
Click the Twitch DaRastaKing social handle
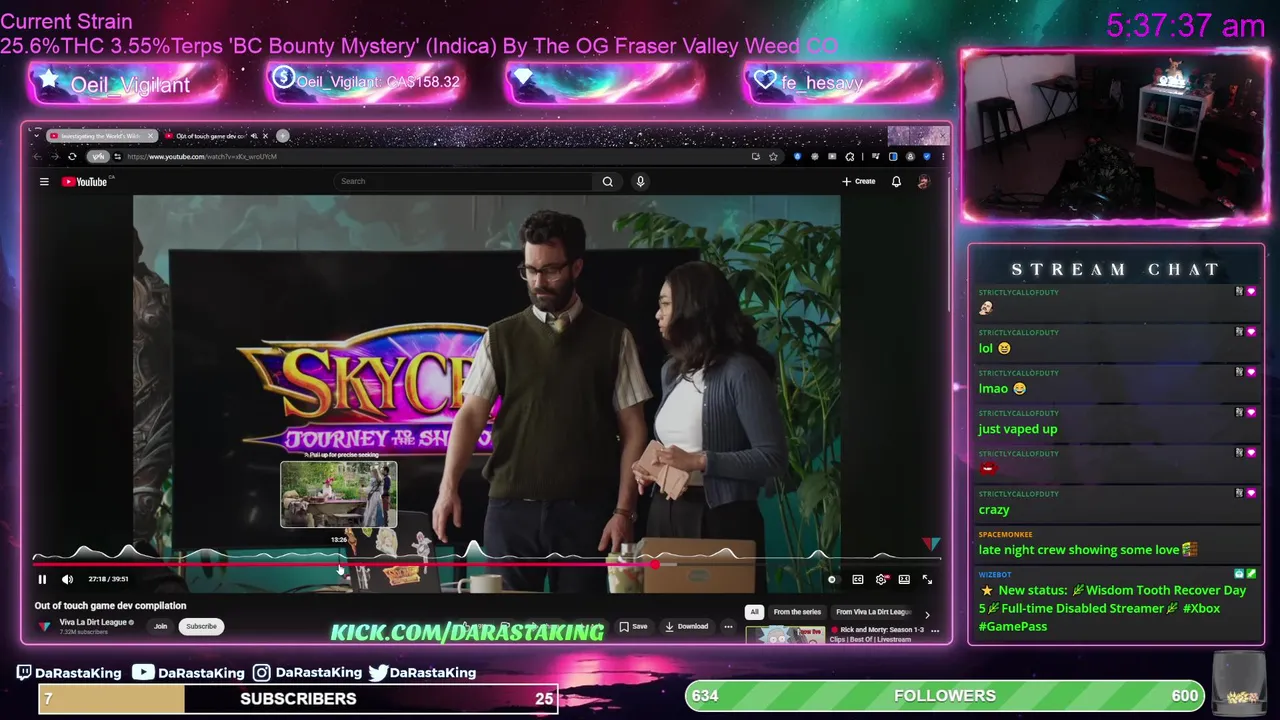click(x=69, y=673)
